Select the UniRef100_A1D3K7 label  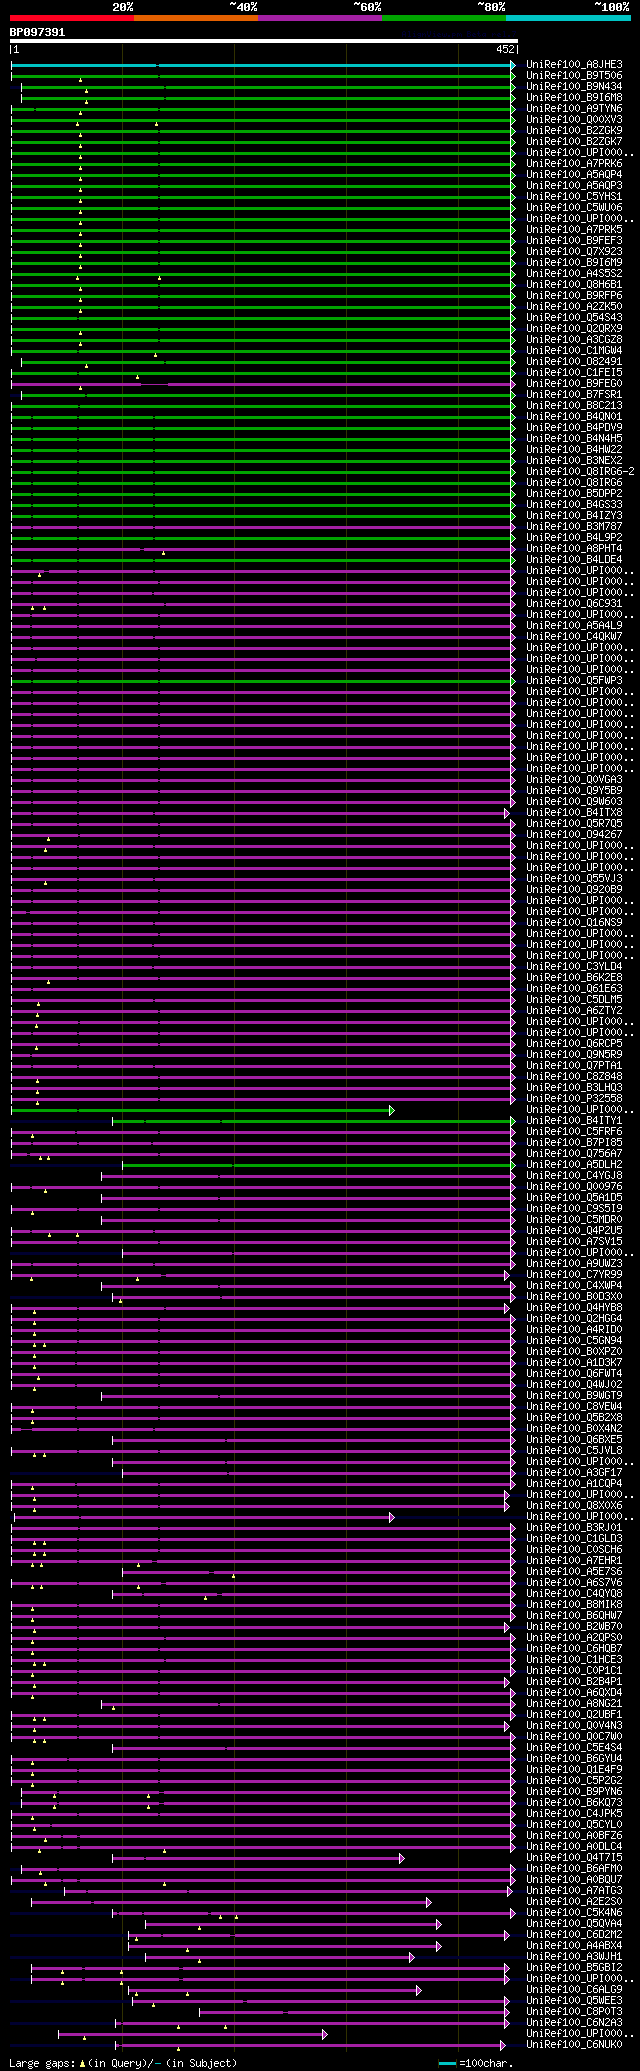click(574, 1363)
